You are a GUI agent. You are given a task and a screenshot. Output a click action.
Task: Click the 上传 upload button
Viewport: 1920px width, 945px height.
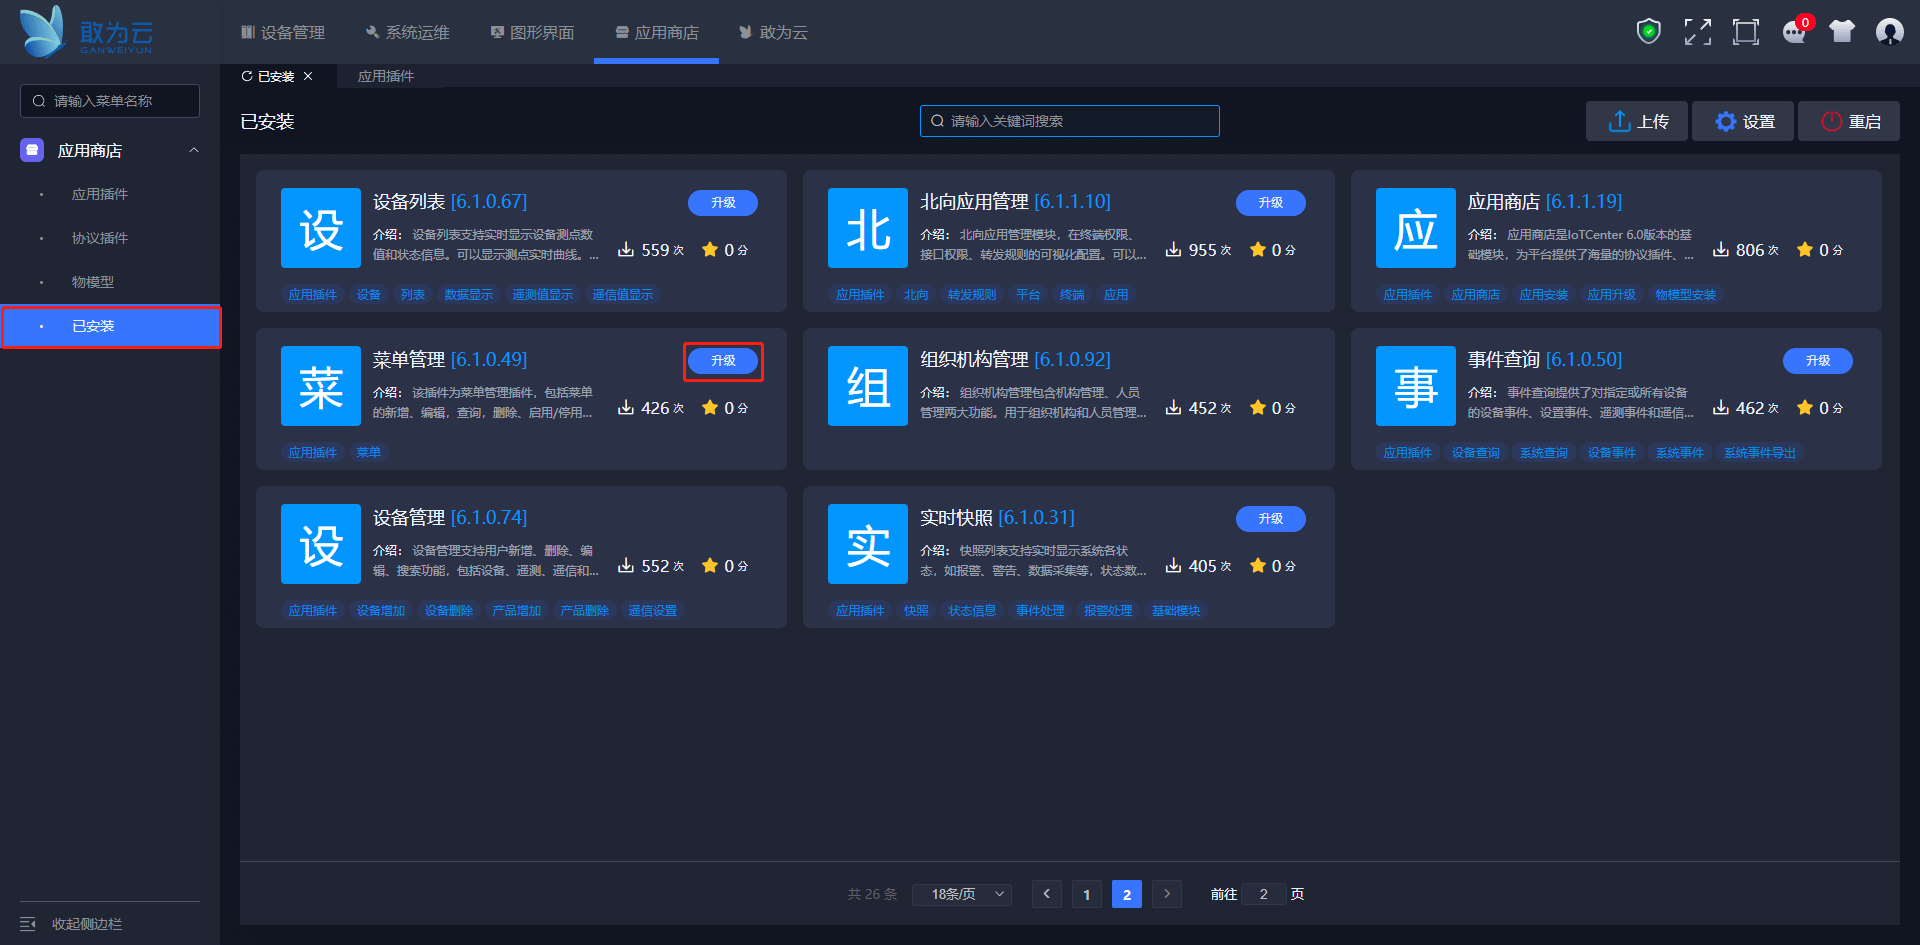click(x=1637, y=121)
